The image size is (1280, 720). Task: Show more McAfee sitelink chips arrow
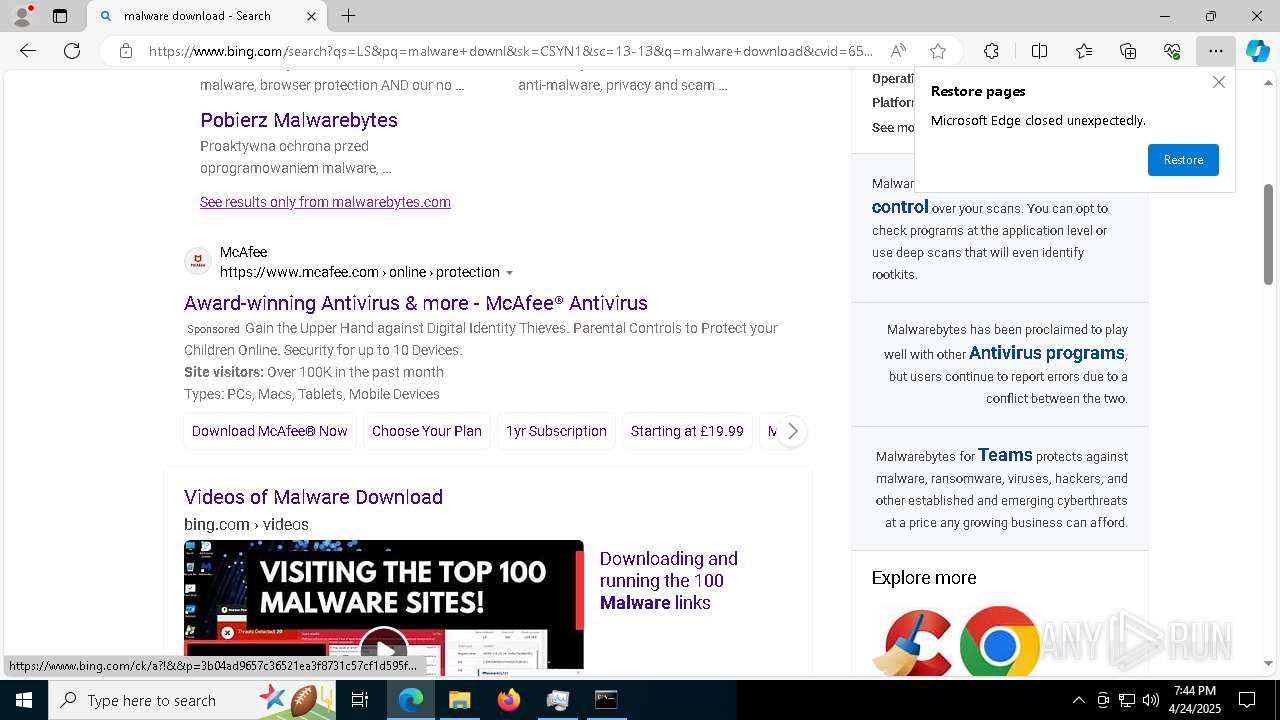point(792,431)
